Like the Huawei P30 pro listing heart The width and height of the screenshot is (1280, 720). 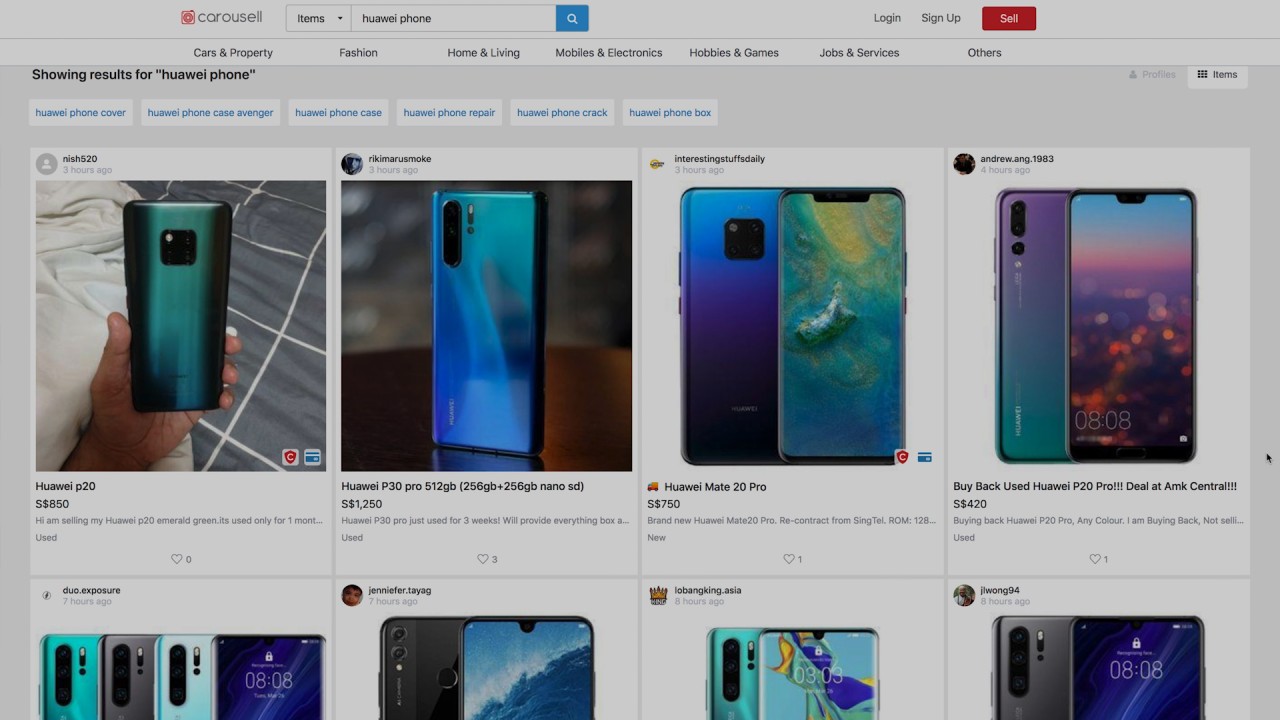click(483, 559)
